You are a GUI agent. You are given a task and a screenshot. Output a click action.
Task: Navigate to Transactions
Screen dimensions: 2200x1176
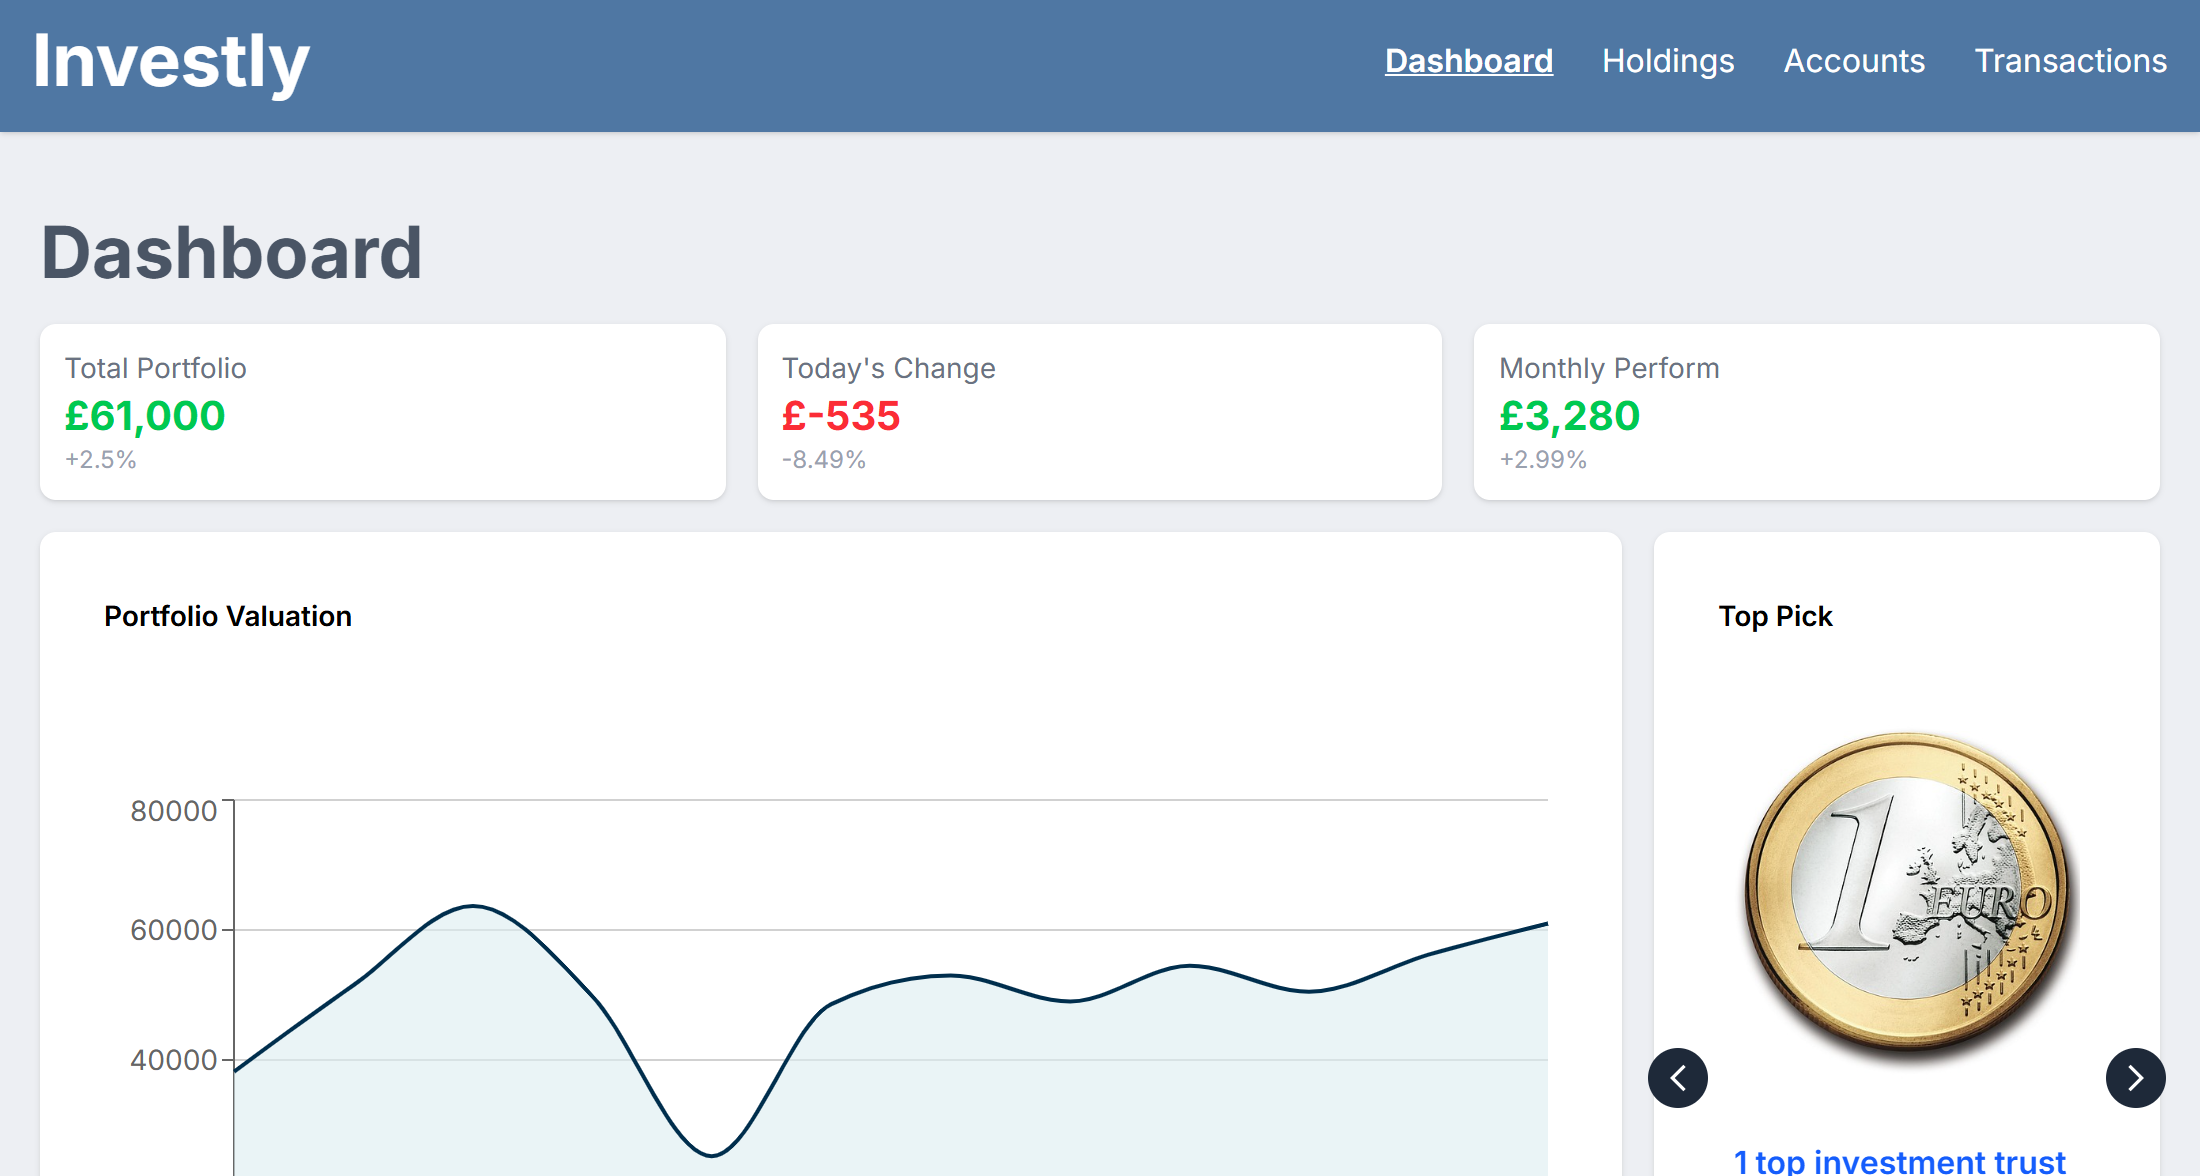pyautogui.click(x=2070, y=61)
